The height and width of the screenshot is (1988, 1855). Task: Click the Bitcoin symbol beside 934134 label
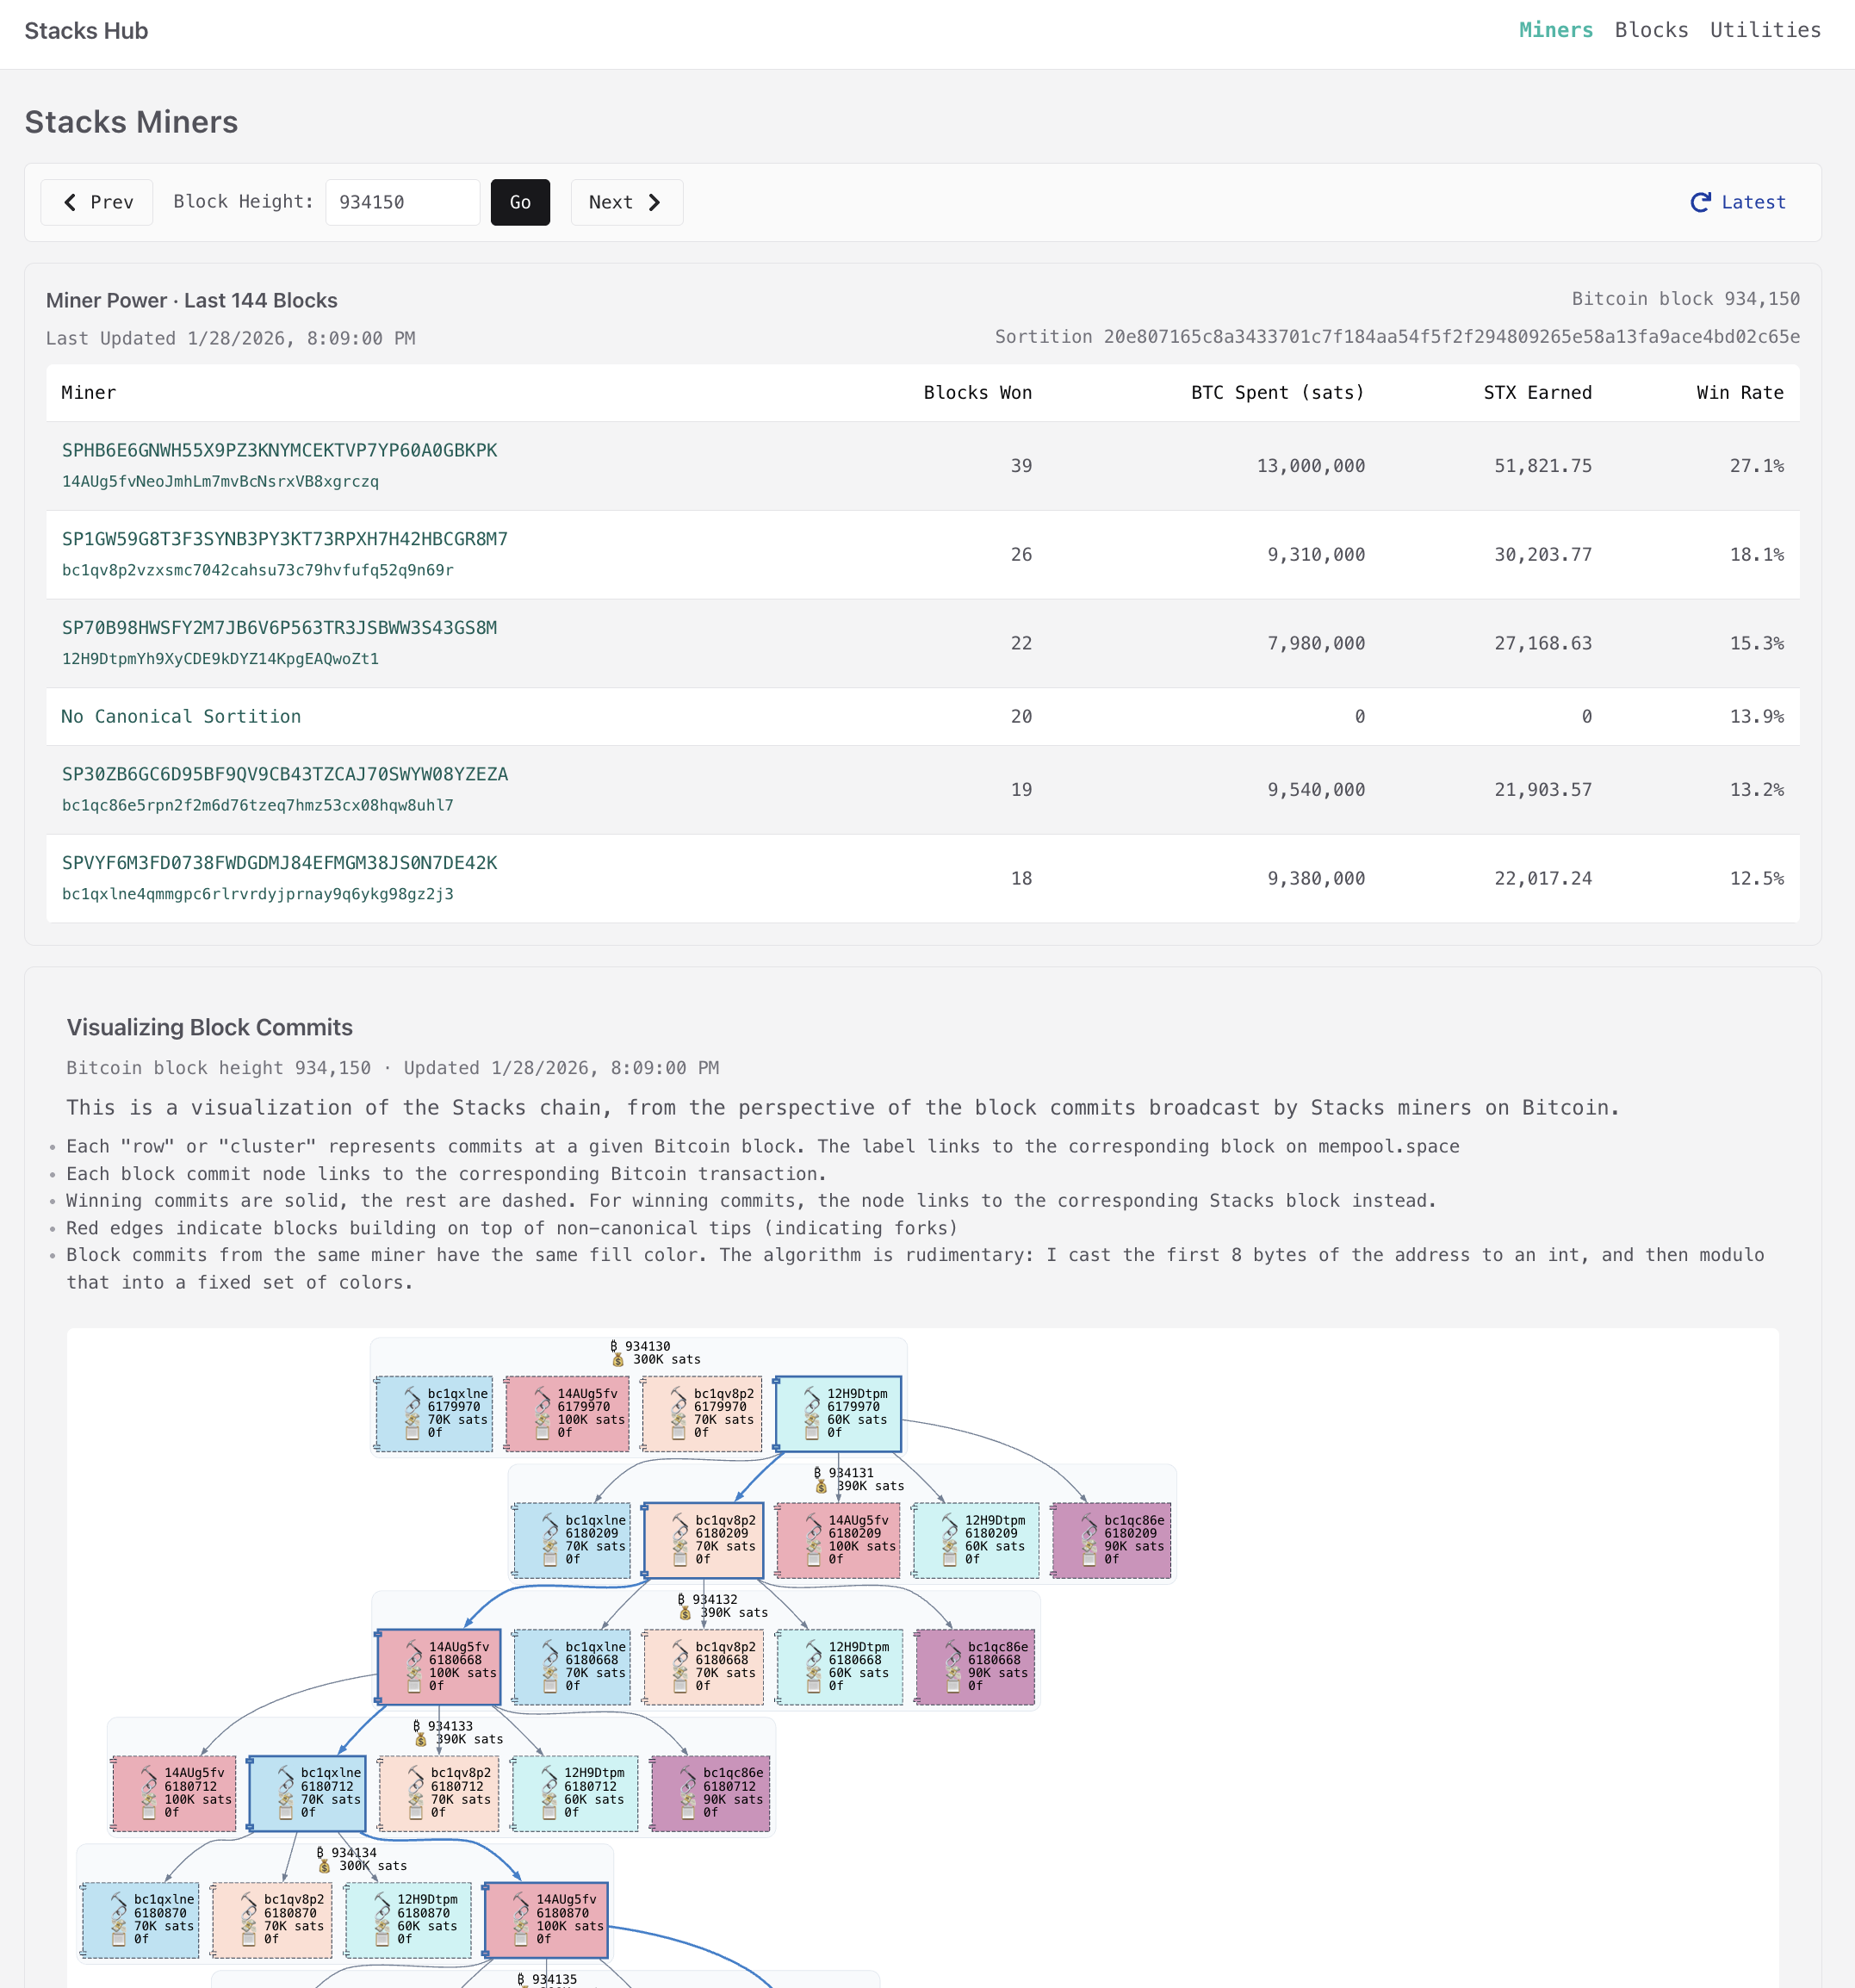click(x=320, y=1853)
